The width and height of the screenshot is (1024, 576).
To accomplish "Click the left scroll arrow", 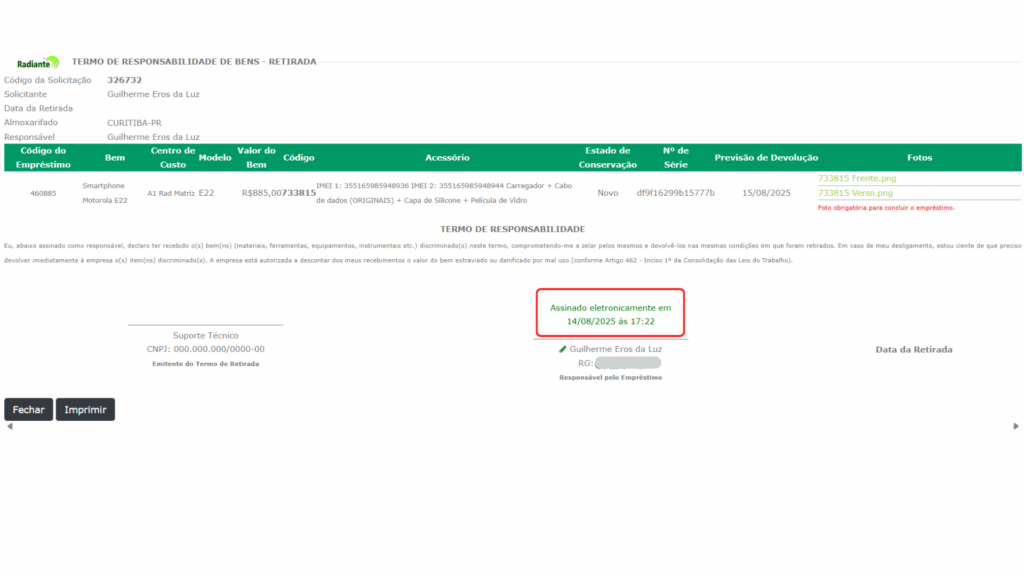I will coord(10,426).
